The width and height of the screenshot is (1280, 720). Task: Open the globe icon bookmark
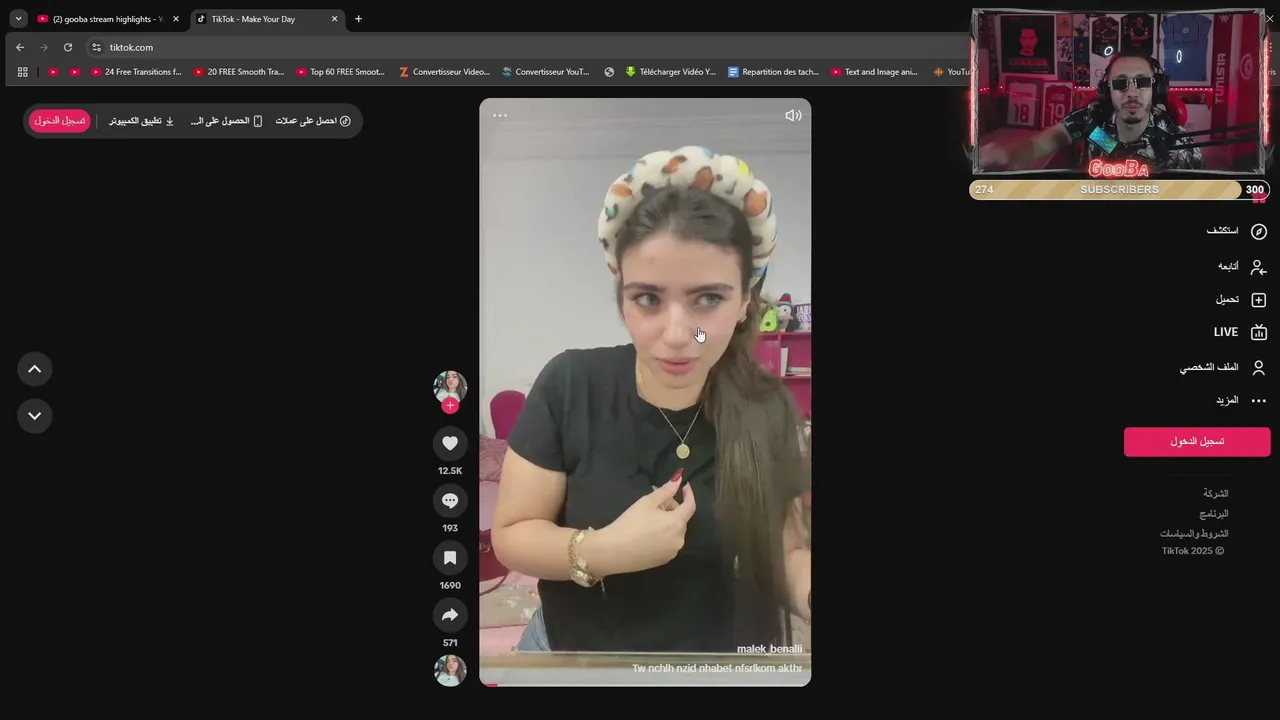609,72
